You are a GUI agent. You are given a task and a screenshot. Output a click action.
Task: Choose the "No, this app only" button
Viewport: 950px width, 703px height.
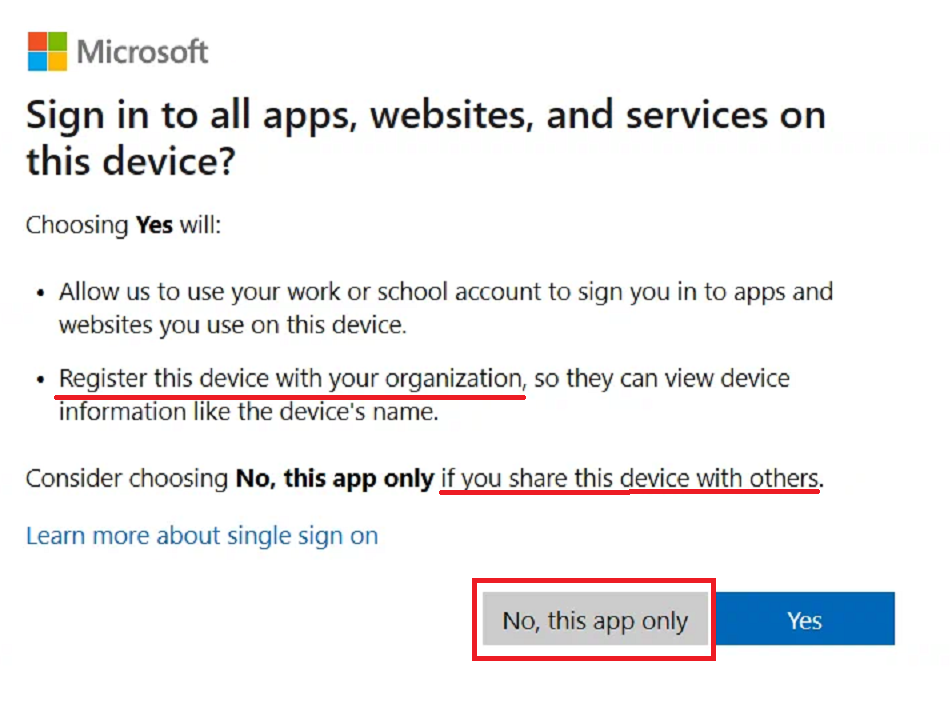point(594,621)
